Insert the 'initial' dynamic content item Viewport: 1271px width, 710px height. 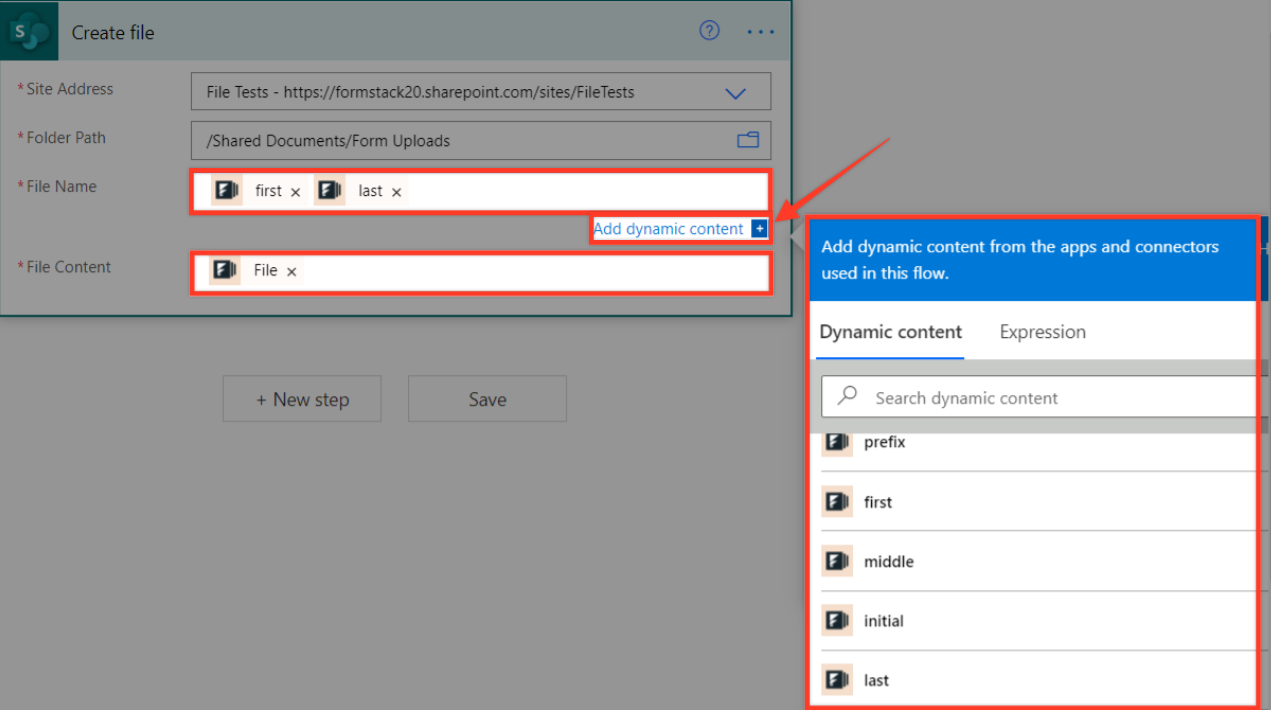pos(883,621)
